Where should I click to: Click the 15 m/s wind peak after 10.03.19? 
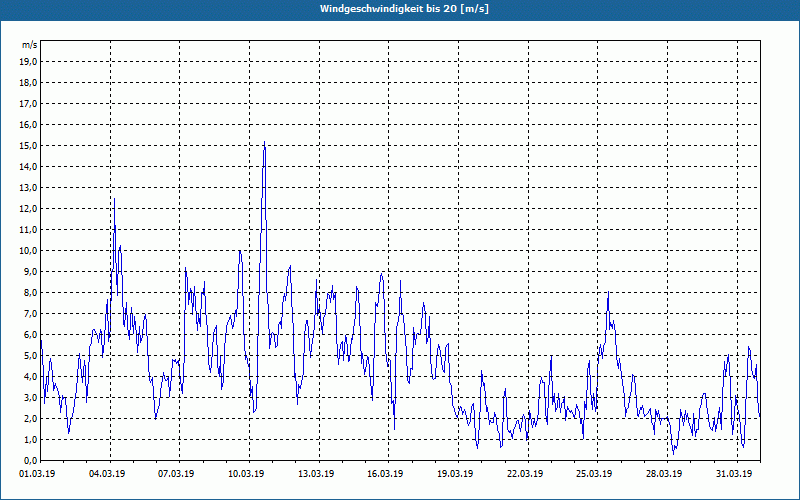[264, 142]
